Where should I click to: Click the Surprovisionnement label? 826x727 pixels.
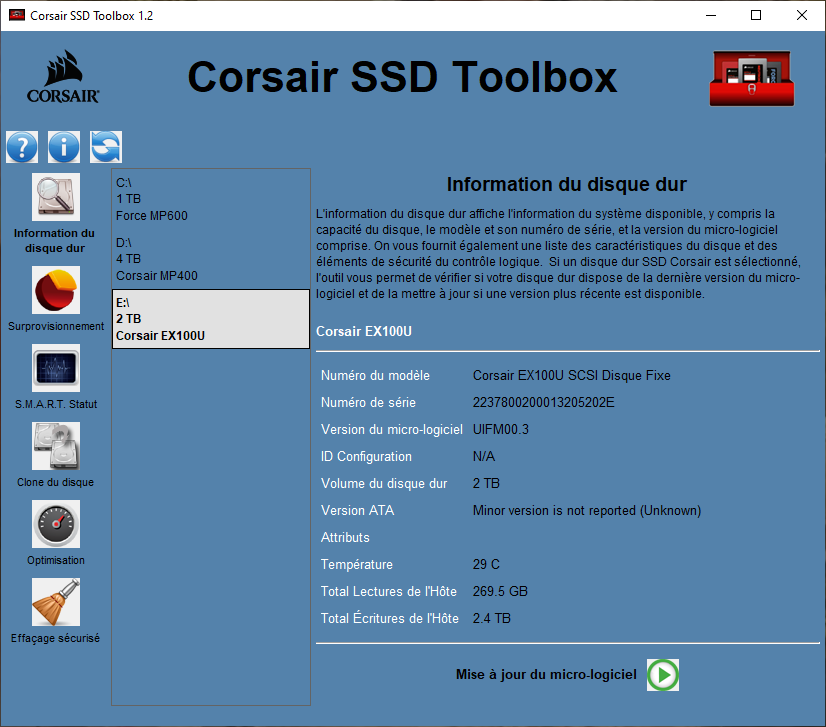[56, 326]
